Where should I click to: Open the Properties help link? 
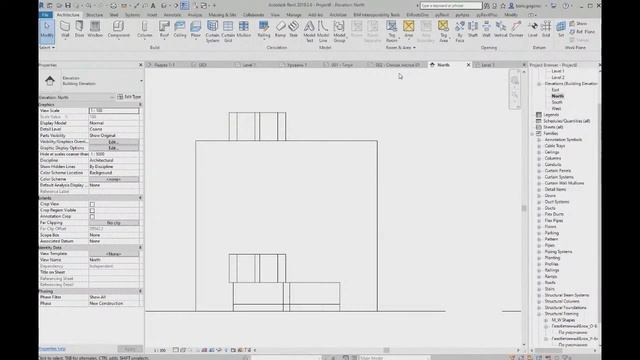(52, 349)
